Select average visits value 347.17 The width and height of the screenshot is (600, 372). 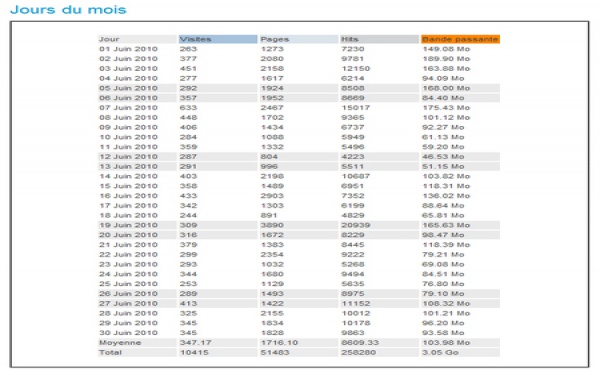(196, 343)
